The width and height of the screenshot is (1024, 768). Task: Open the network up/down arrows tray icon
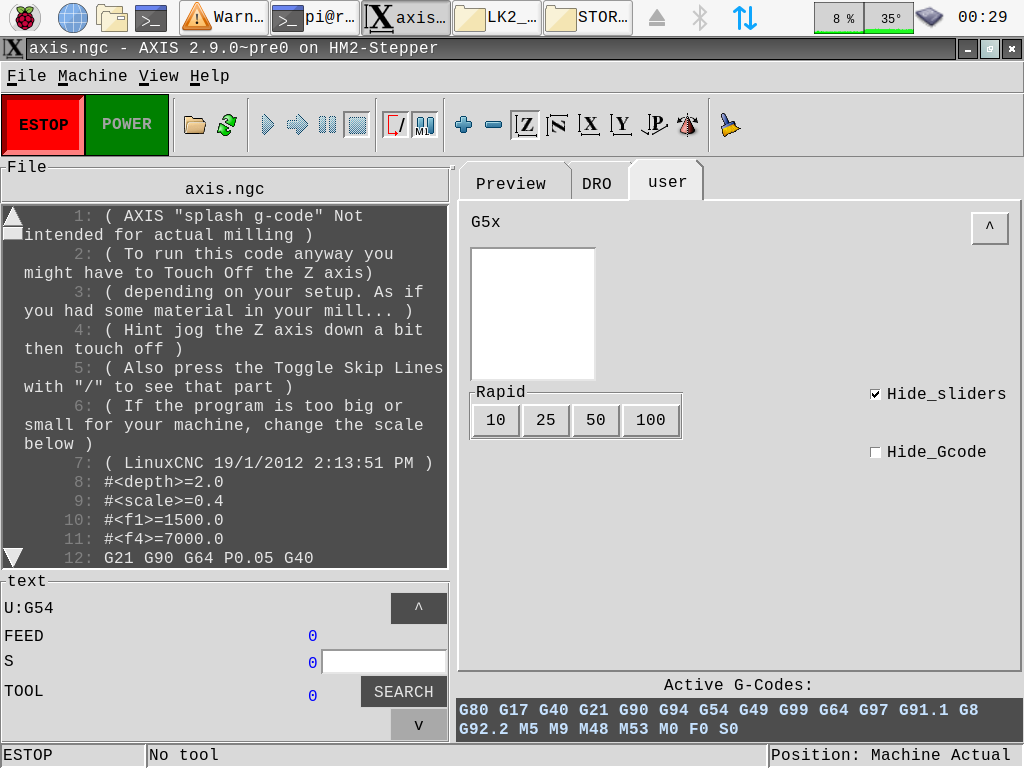pos(744,18)
